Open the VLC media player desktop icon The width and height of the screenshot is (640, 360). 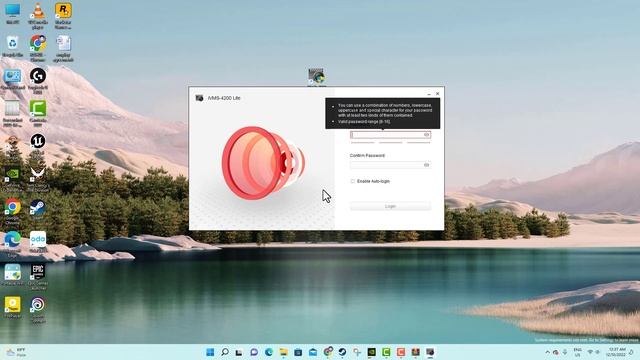tap(38, 16)
